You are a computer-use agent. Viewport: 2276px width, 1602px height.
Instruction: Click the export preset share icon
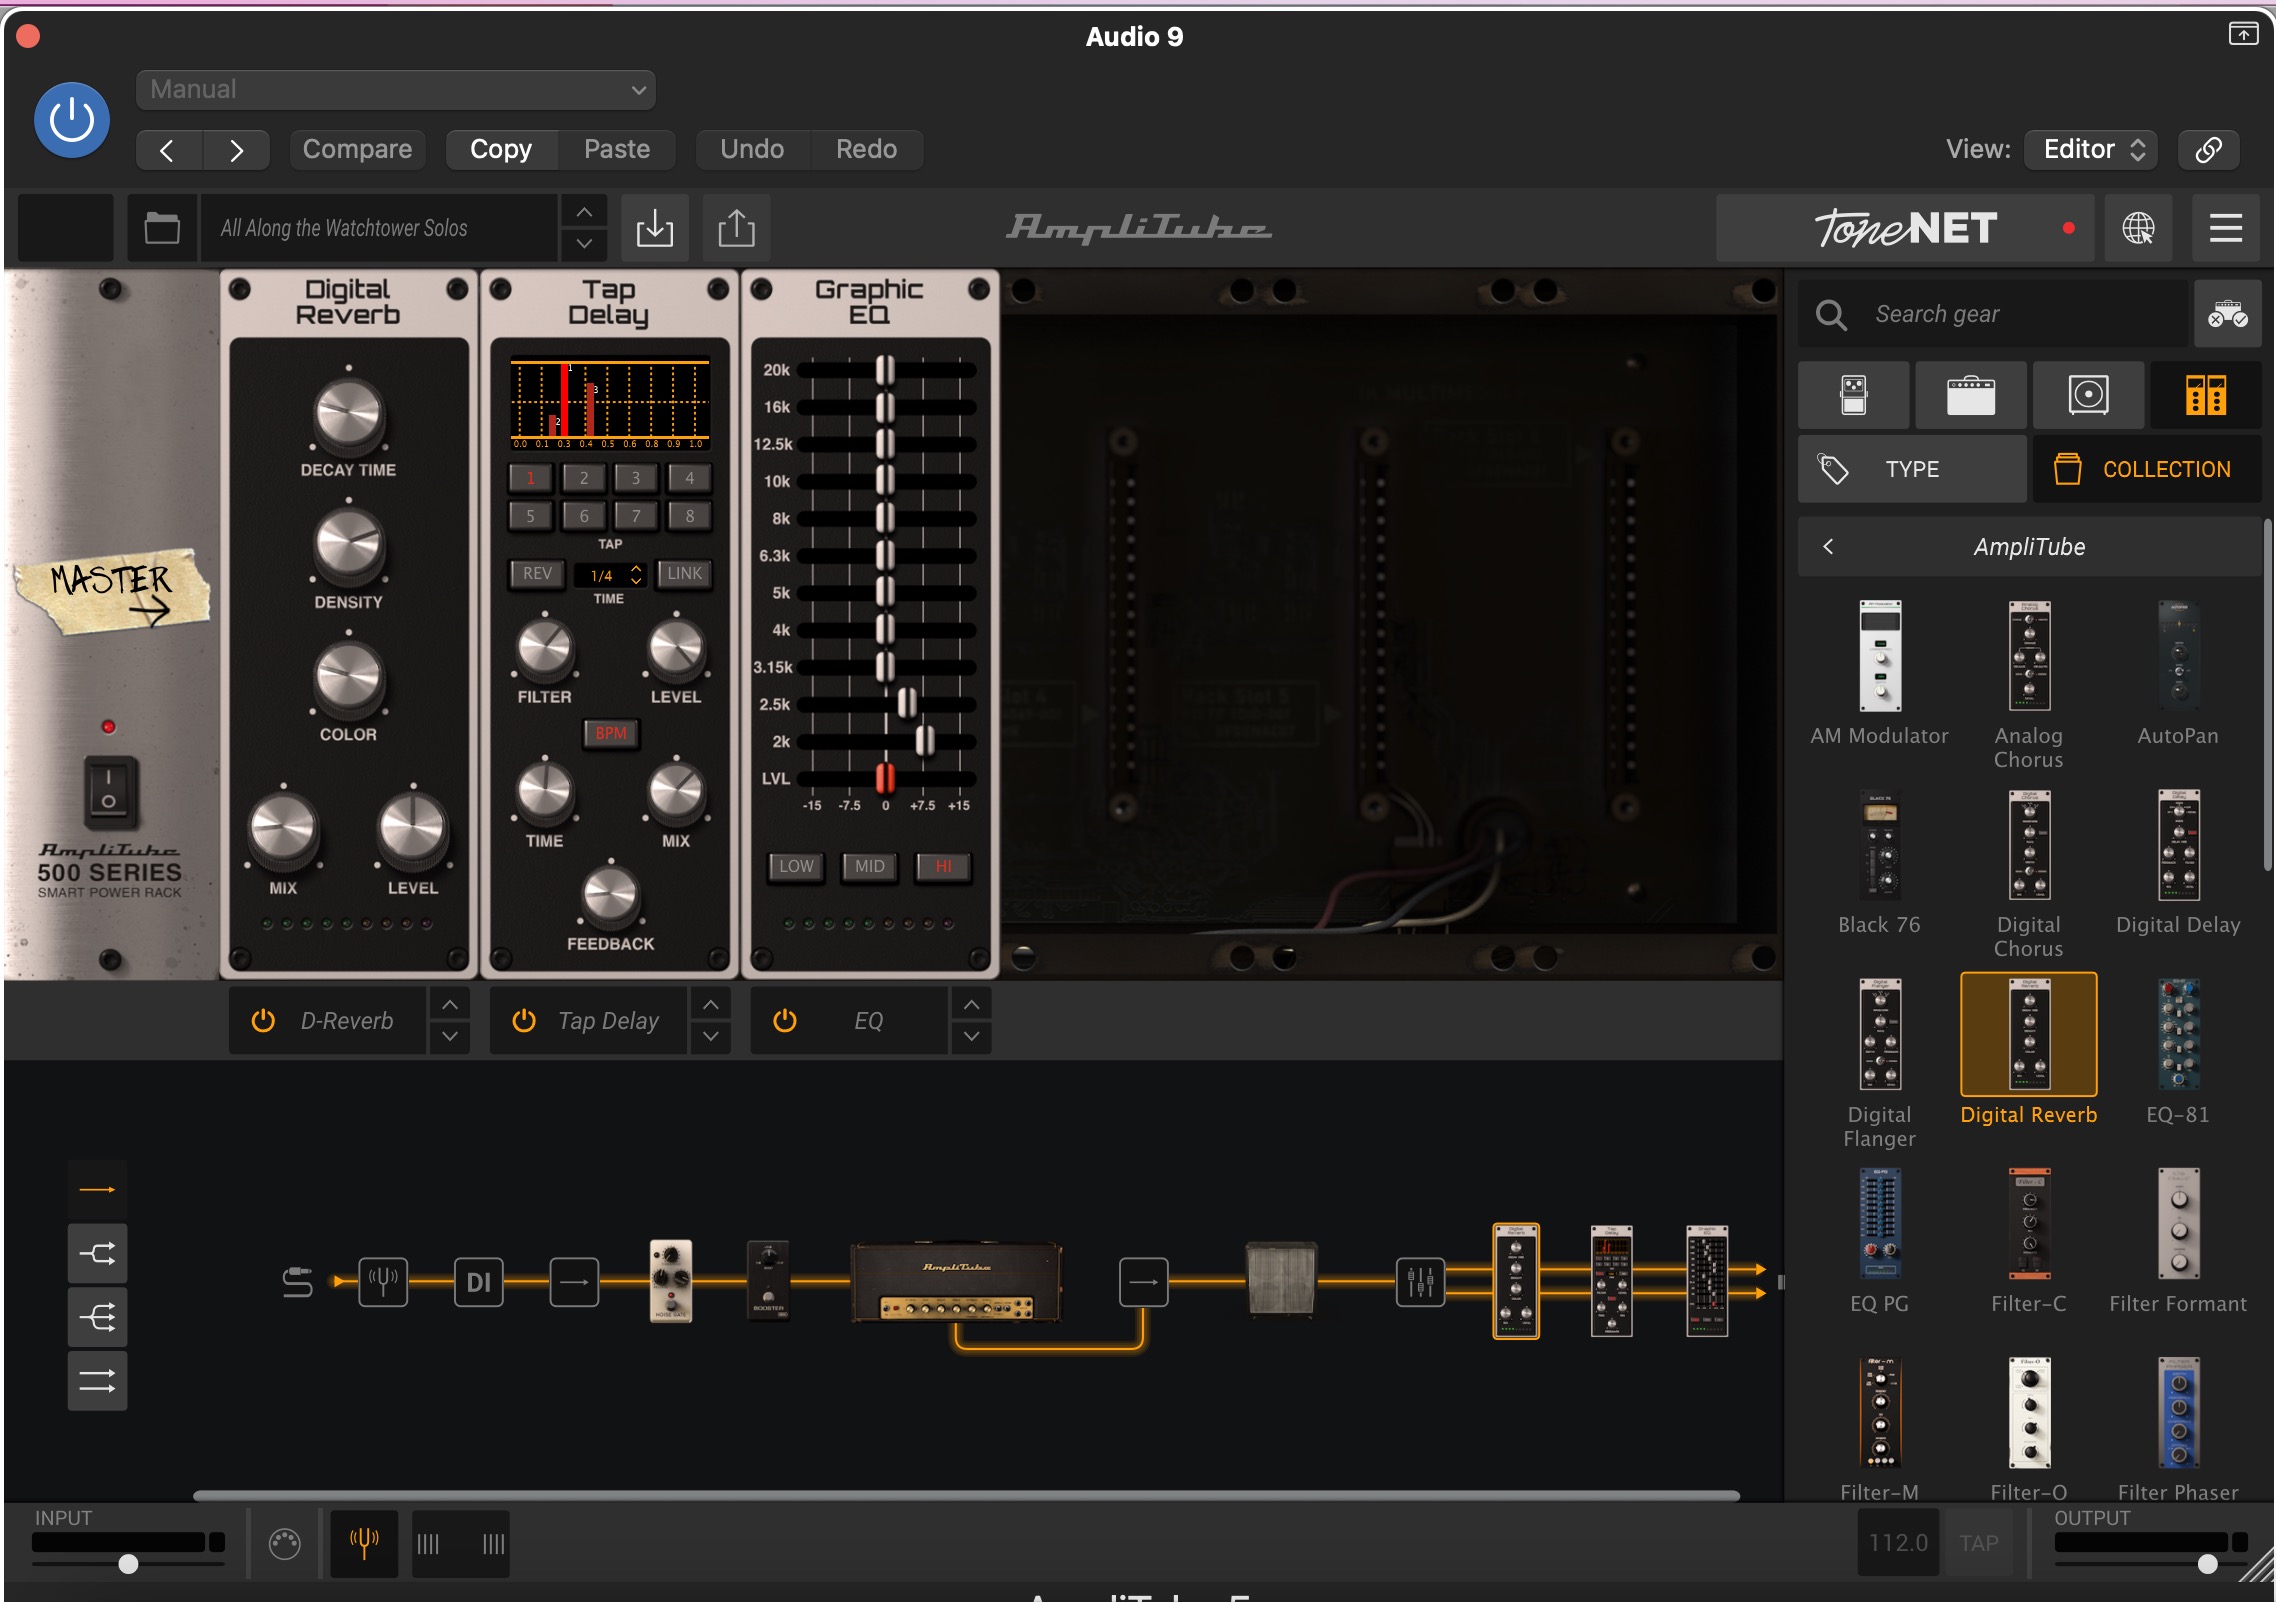[737, 228]
